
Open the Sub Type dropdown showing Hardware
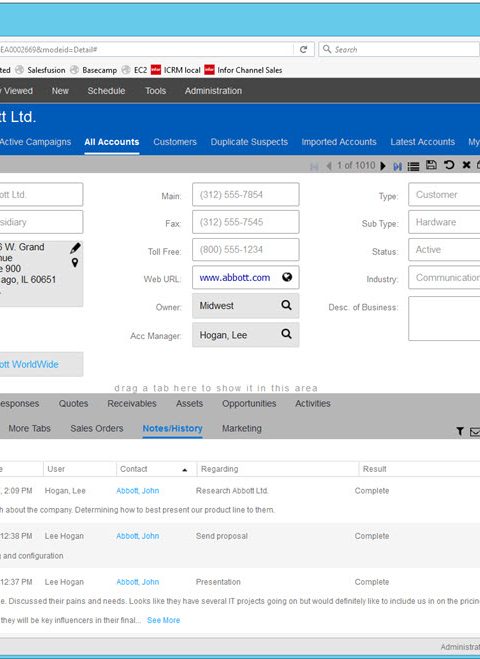444,222
